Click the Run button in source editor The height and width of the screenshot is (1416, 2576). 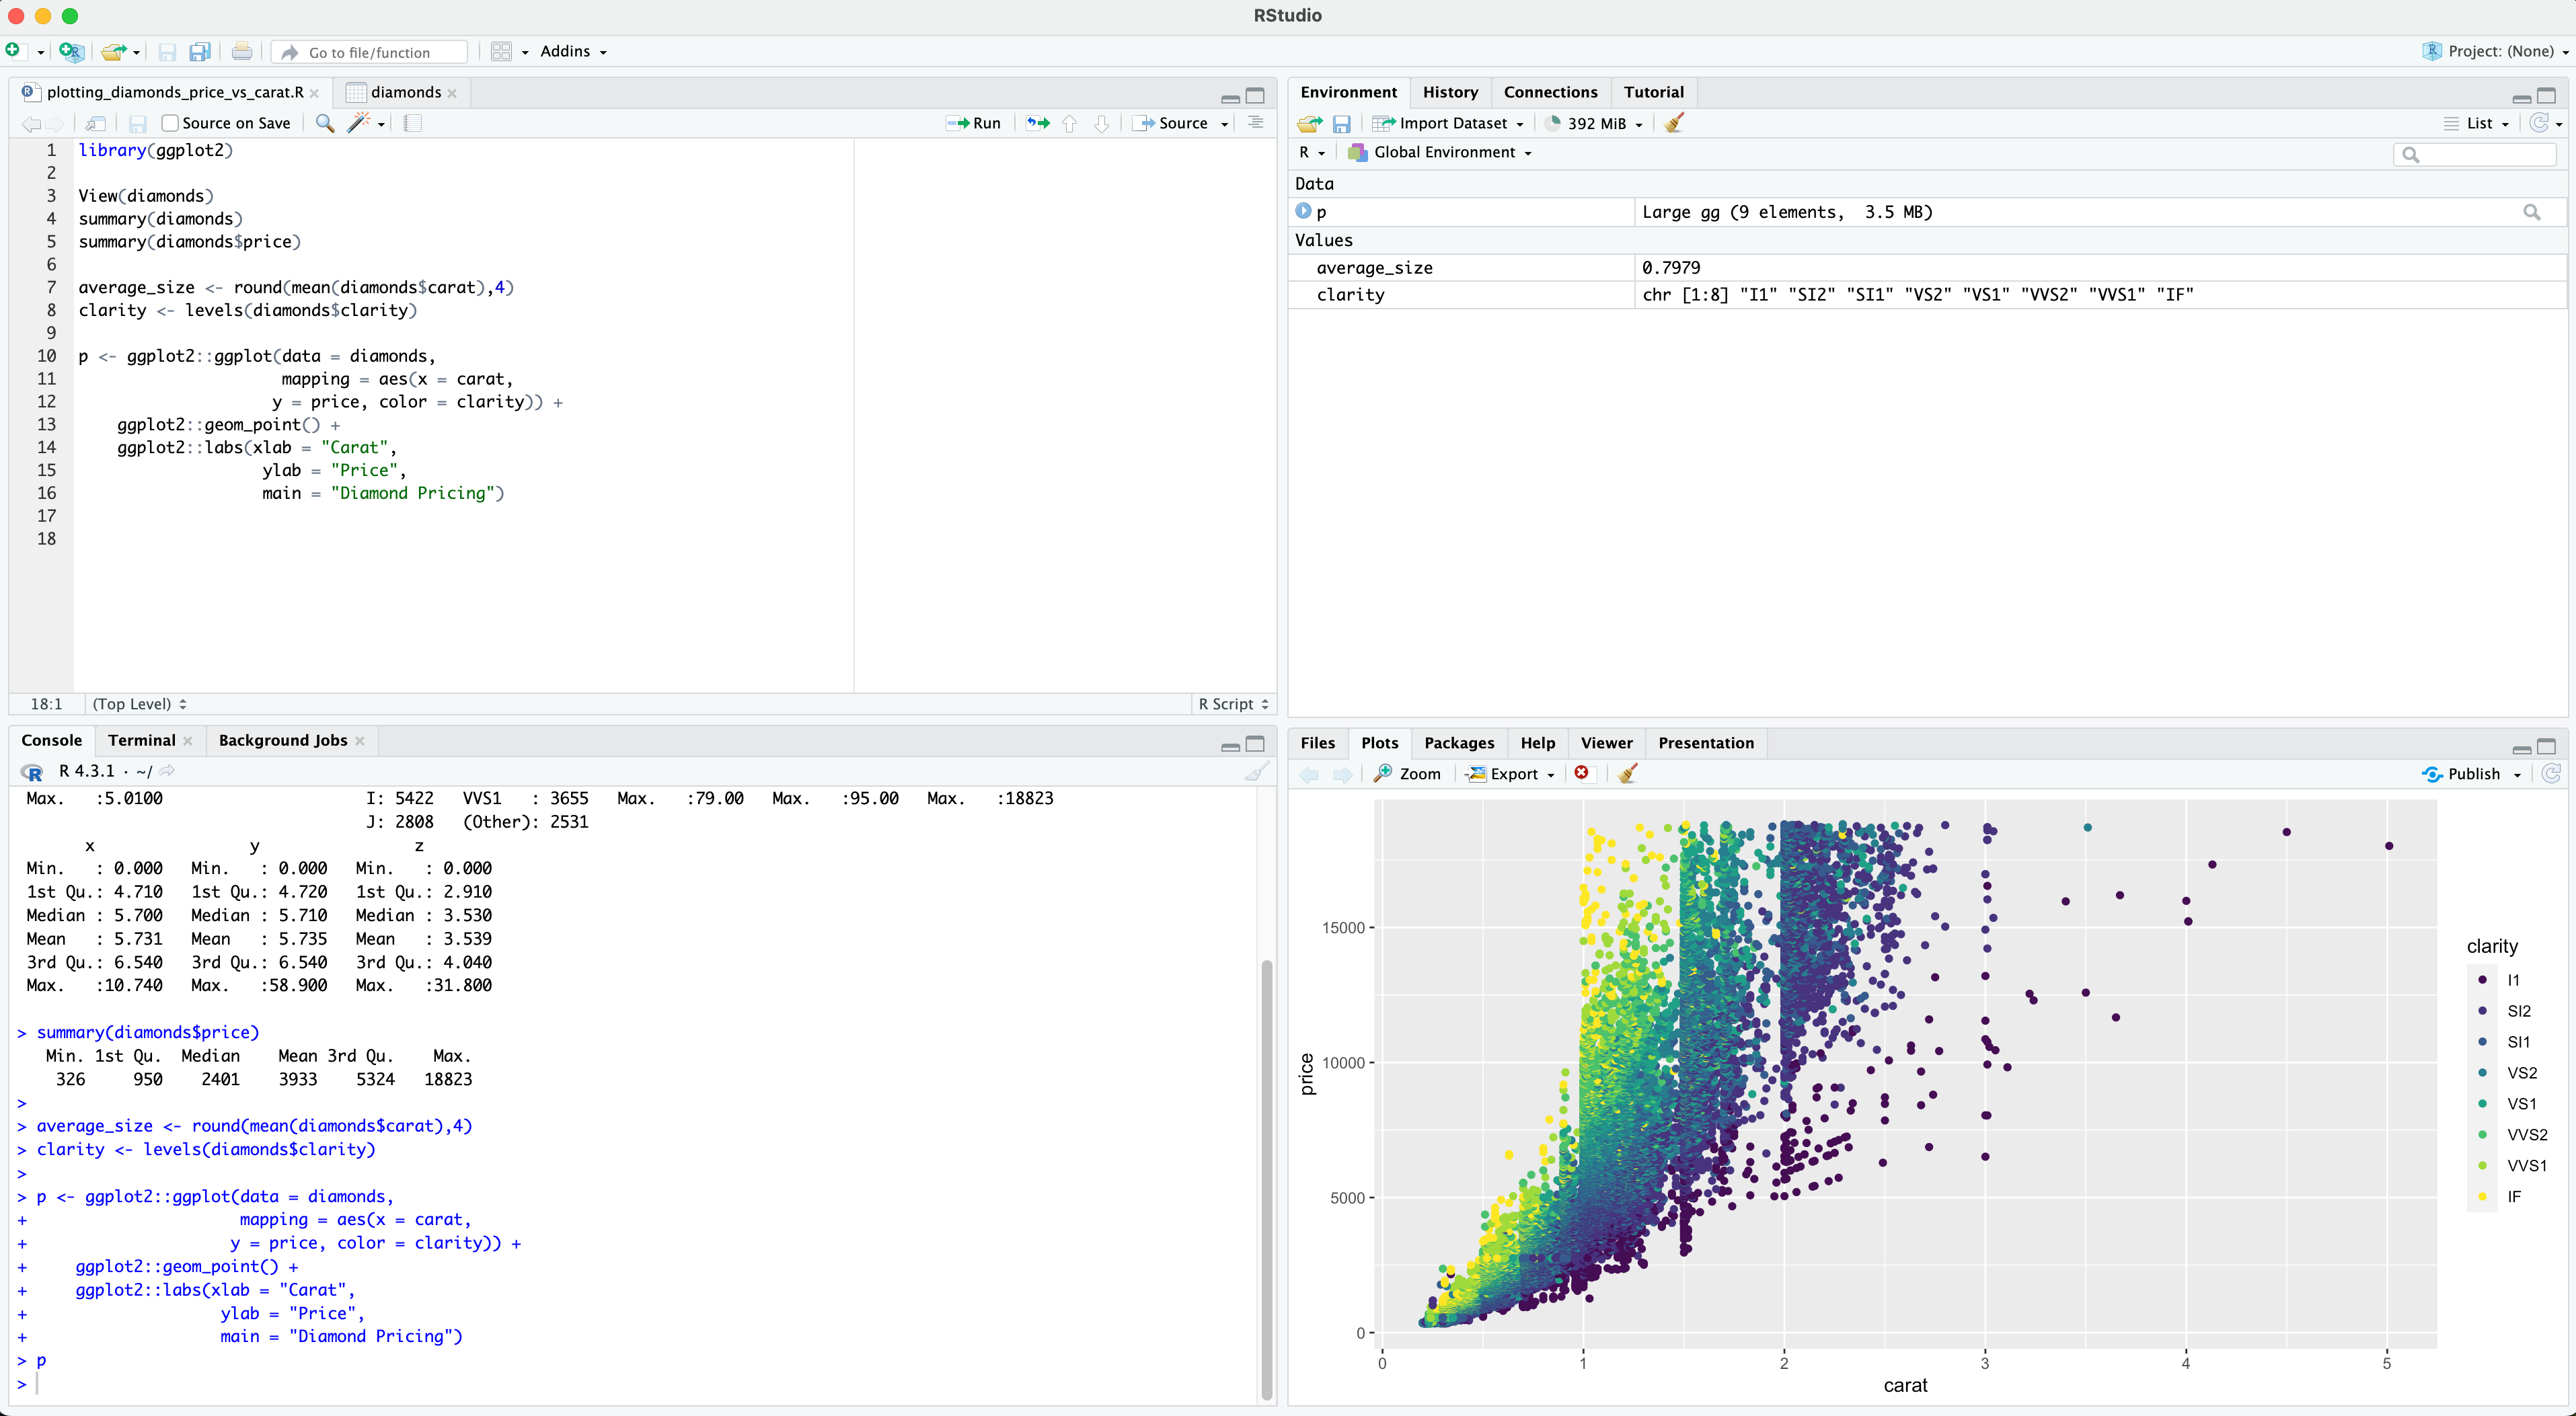pyautogui.click(x=974, y=123)
